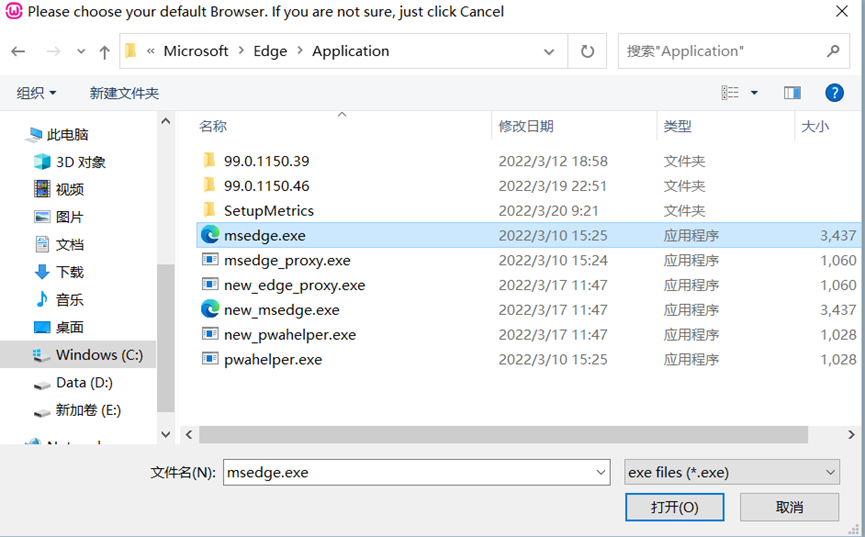Click the horizontal scrollbar thumb
Image resolution: width=865 pixels, height=537 pixels.
tap(503, 435)
